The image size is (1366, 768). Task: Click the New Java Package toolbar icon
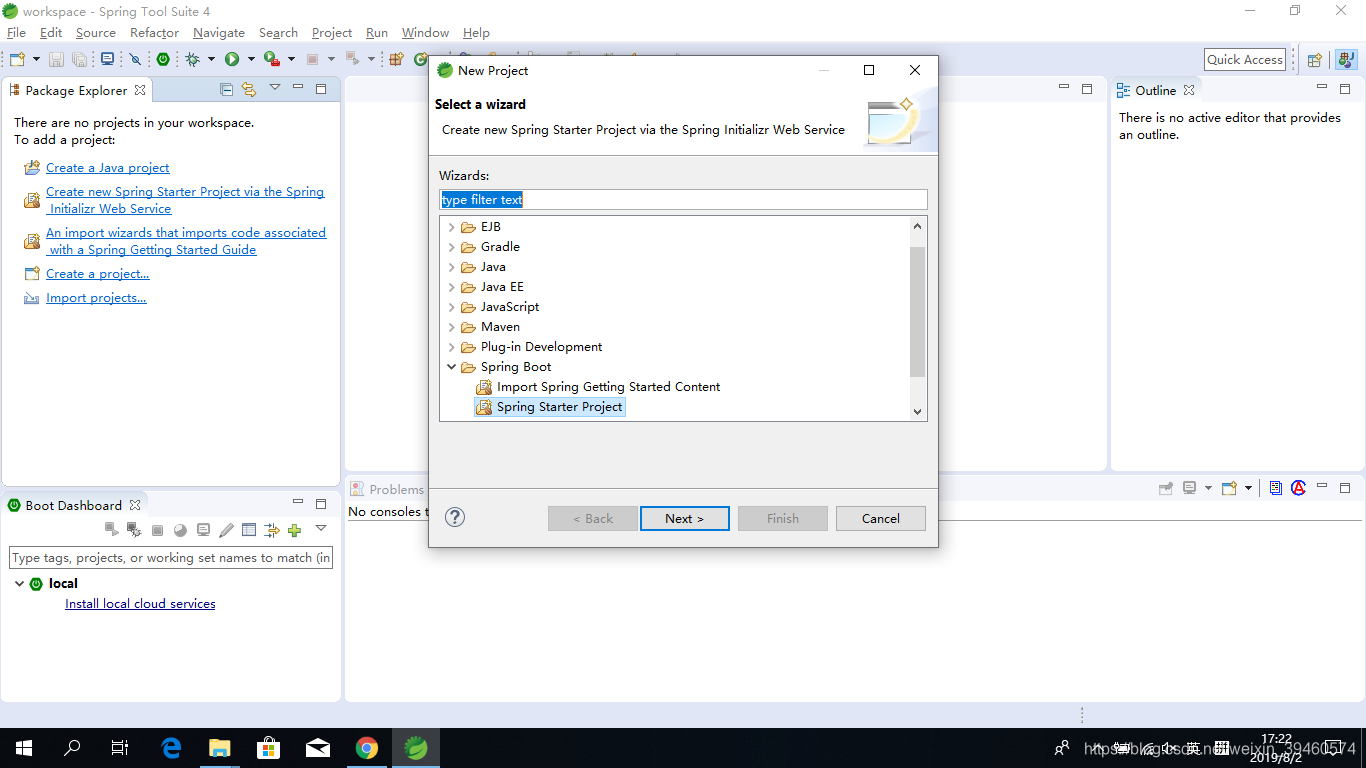click(395, 59)
